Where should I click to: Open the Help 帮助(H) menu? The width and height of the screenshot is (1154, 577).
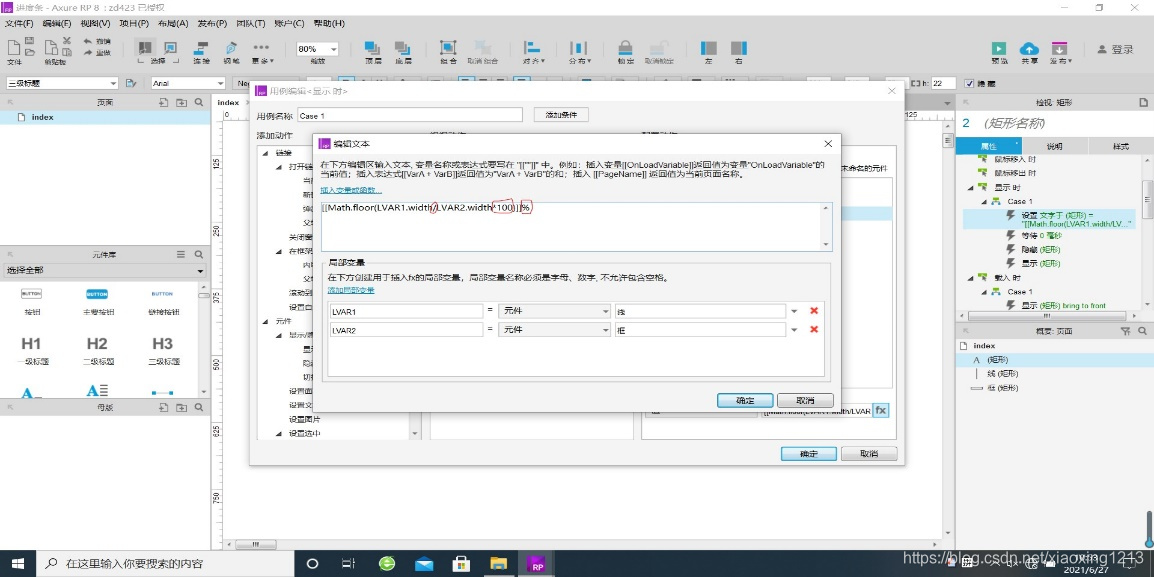329,24
